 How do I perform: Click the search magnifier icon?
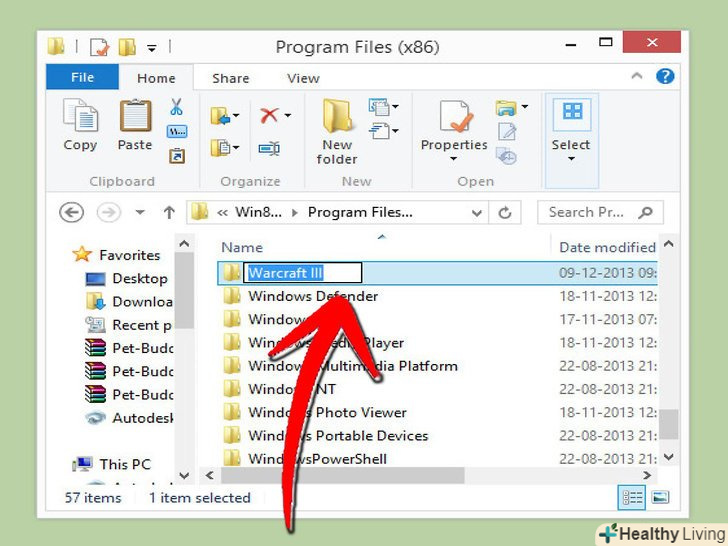[x=645, y=213]
